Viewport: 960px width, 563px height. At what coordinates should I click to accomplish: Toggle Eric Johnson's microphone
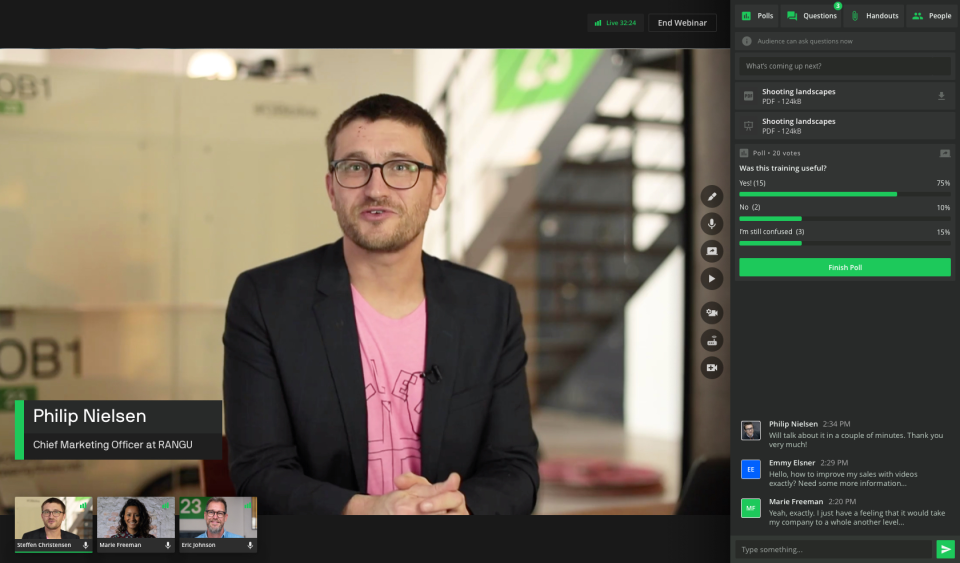point(250,545)
